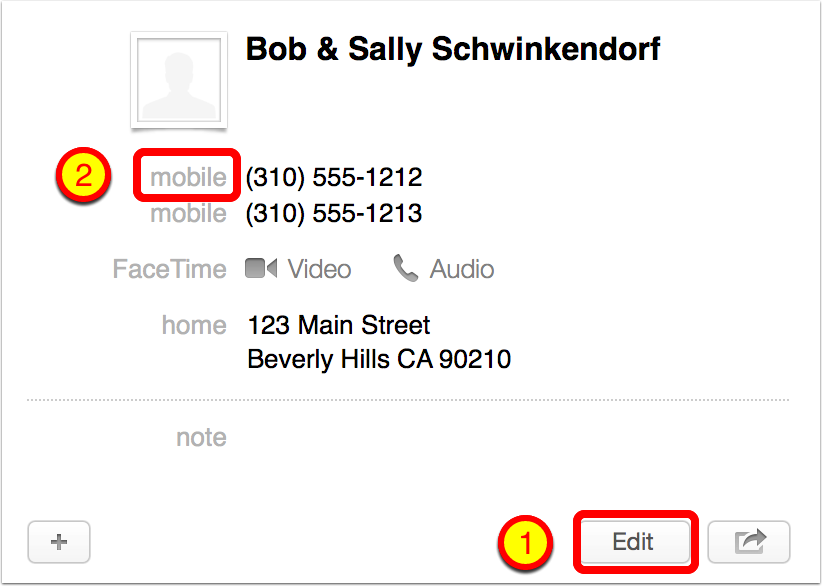Click the yellow number 1 marker beside Edit
Viewport: 822px width, 586px height.
click(527, 543)
